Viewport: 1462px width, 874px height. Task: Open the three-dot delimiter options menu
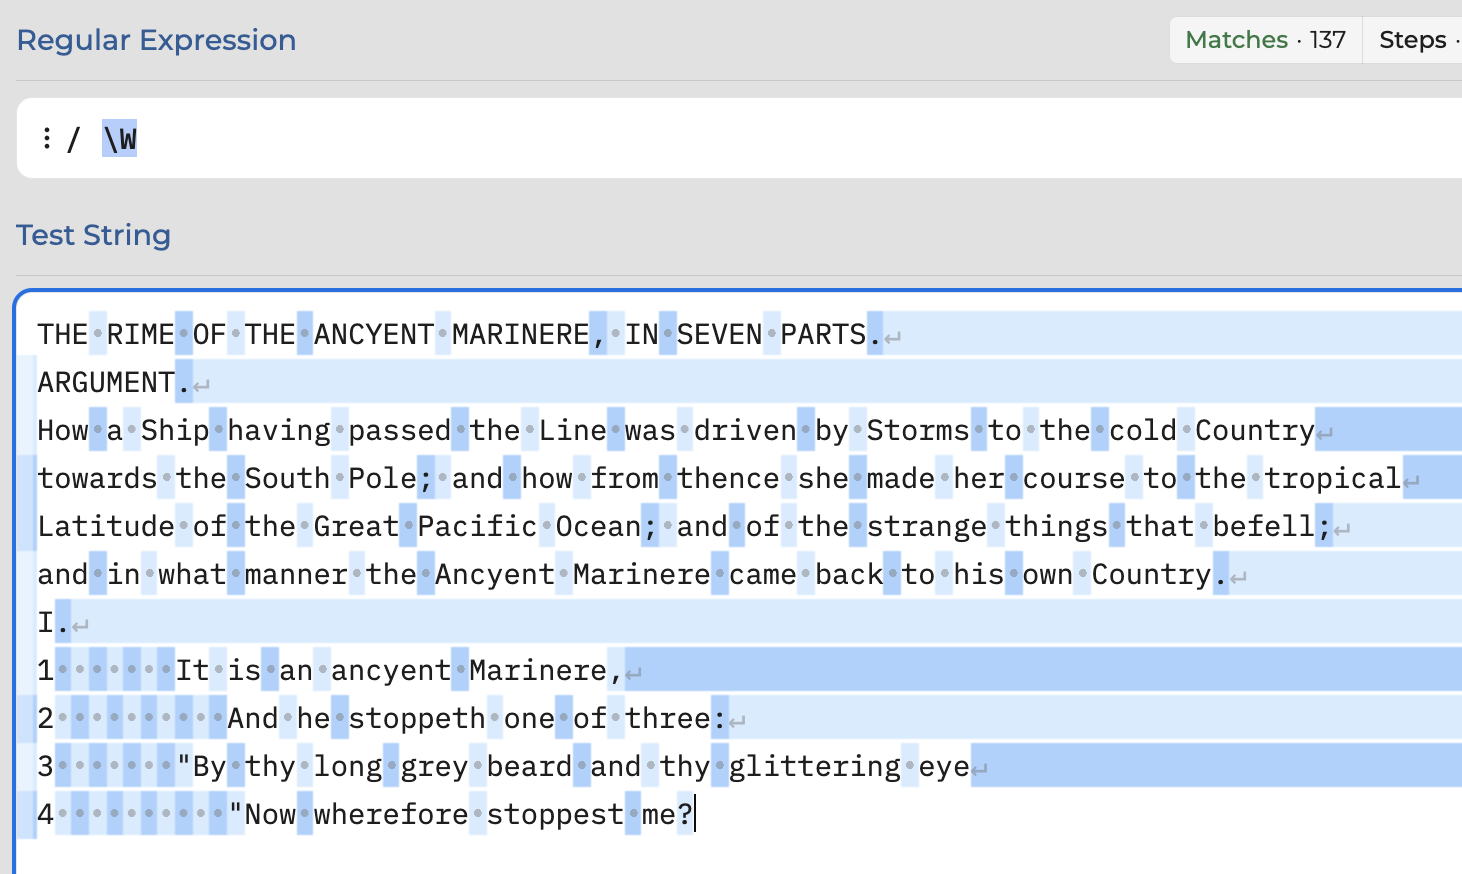click(46, 138)
